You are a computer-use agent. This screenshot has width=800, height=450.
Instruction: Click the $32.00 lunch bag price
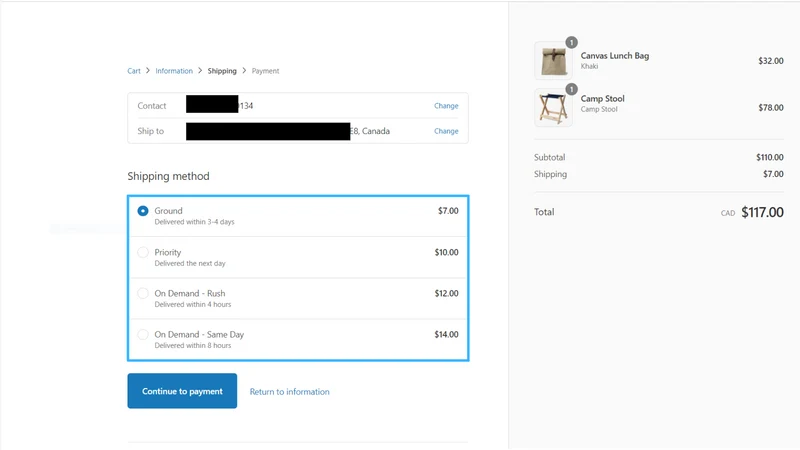click(771, 61)
